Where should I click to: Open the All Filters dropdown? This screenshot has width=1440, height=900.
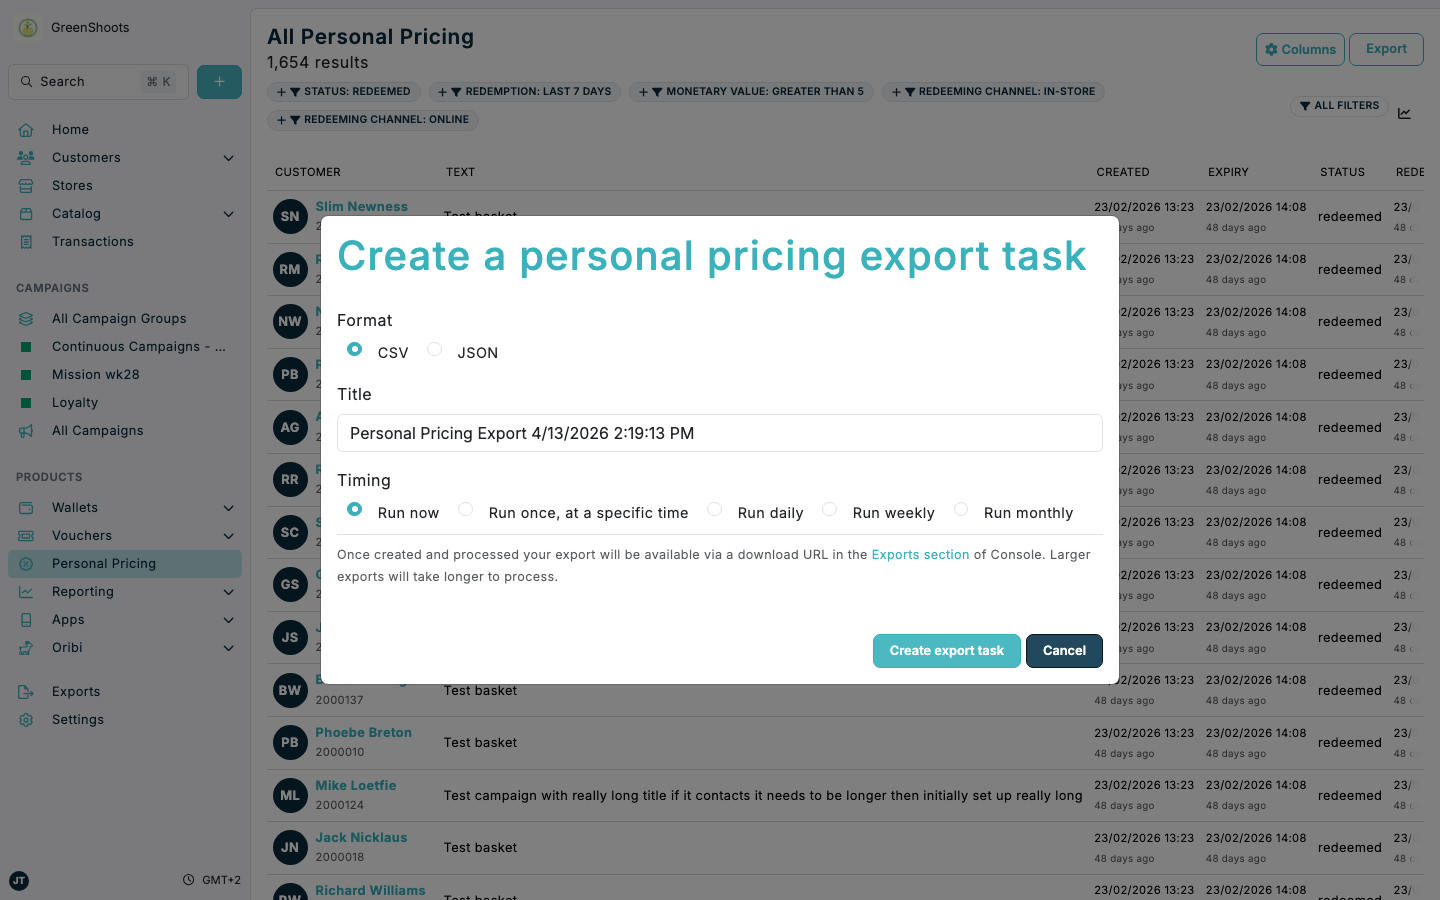(1339, 105)
